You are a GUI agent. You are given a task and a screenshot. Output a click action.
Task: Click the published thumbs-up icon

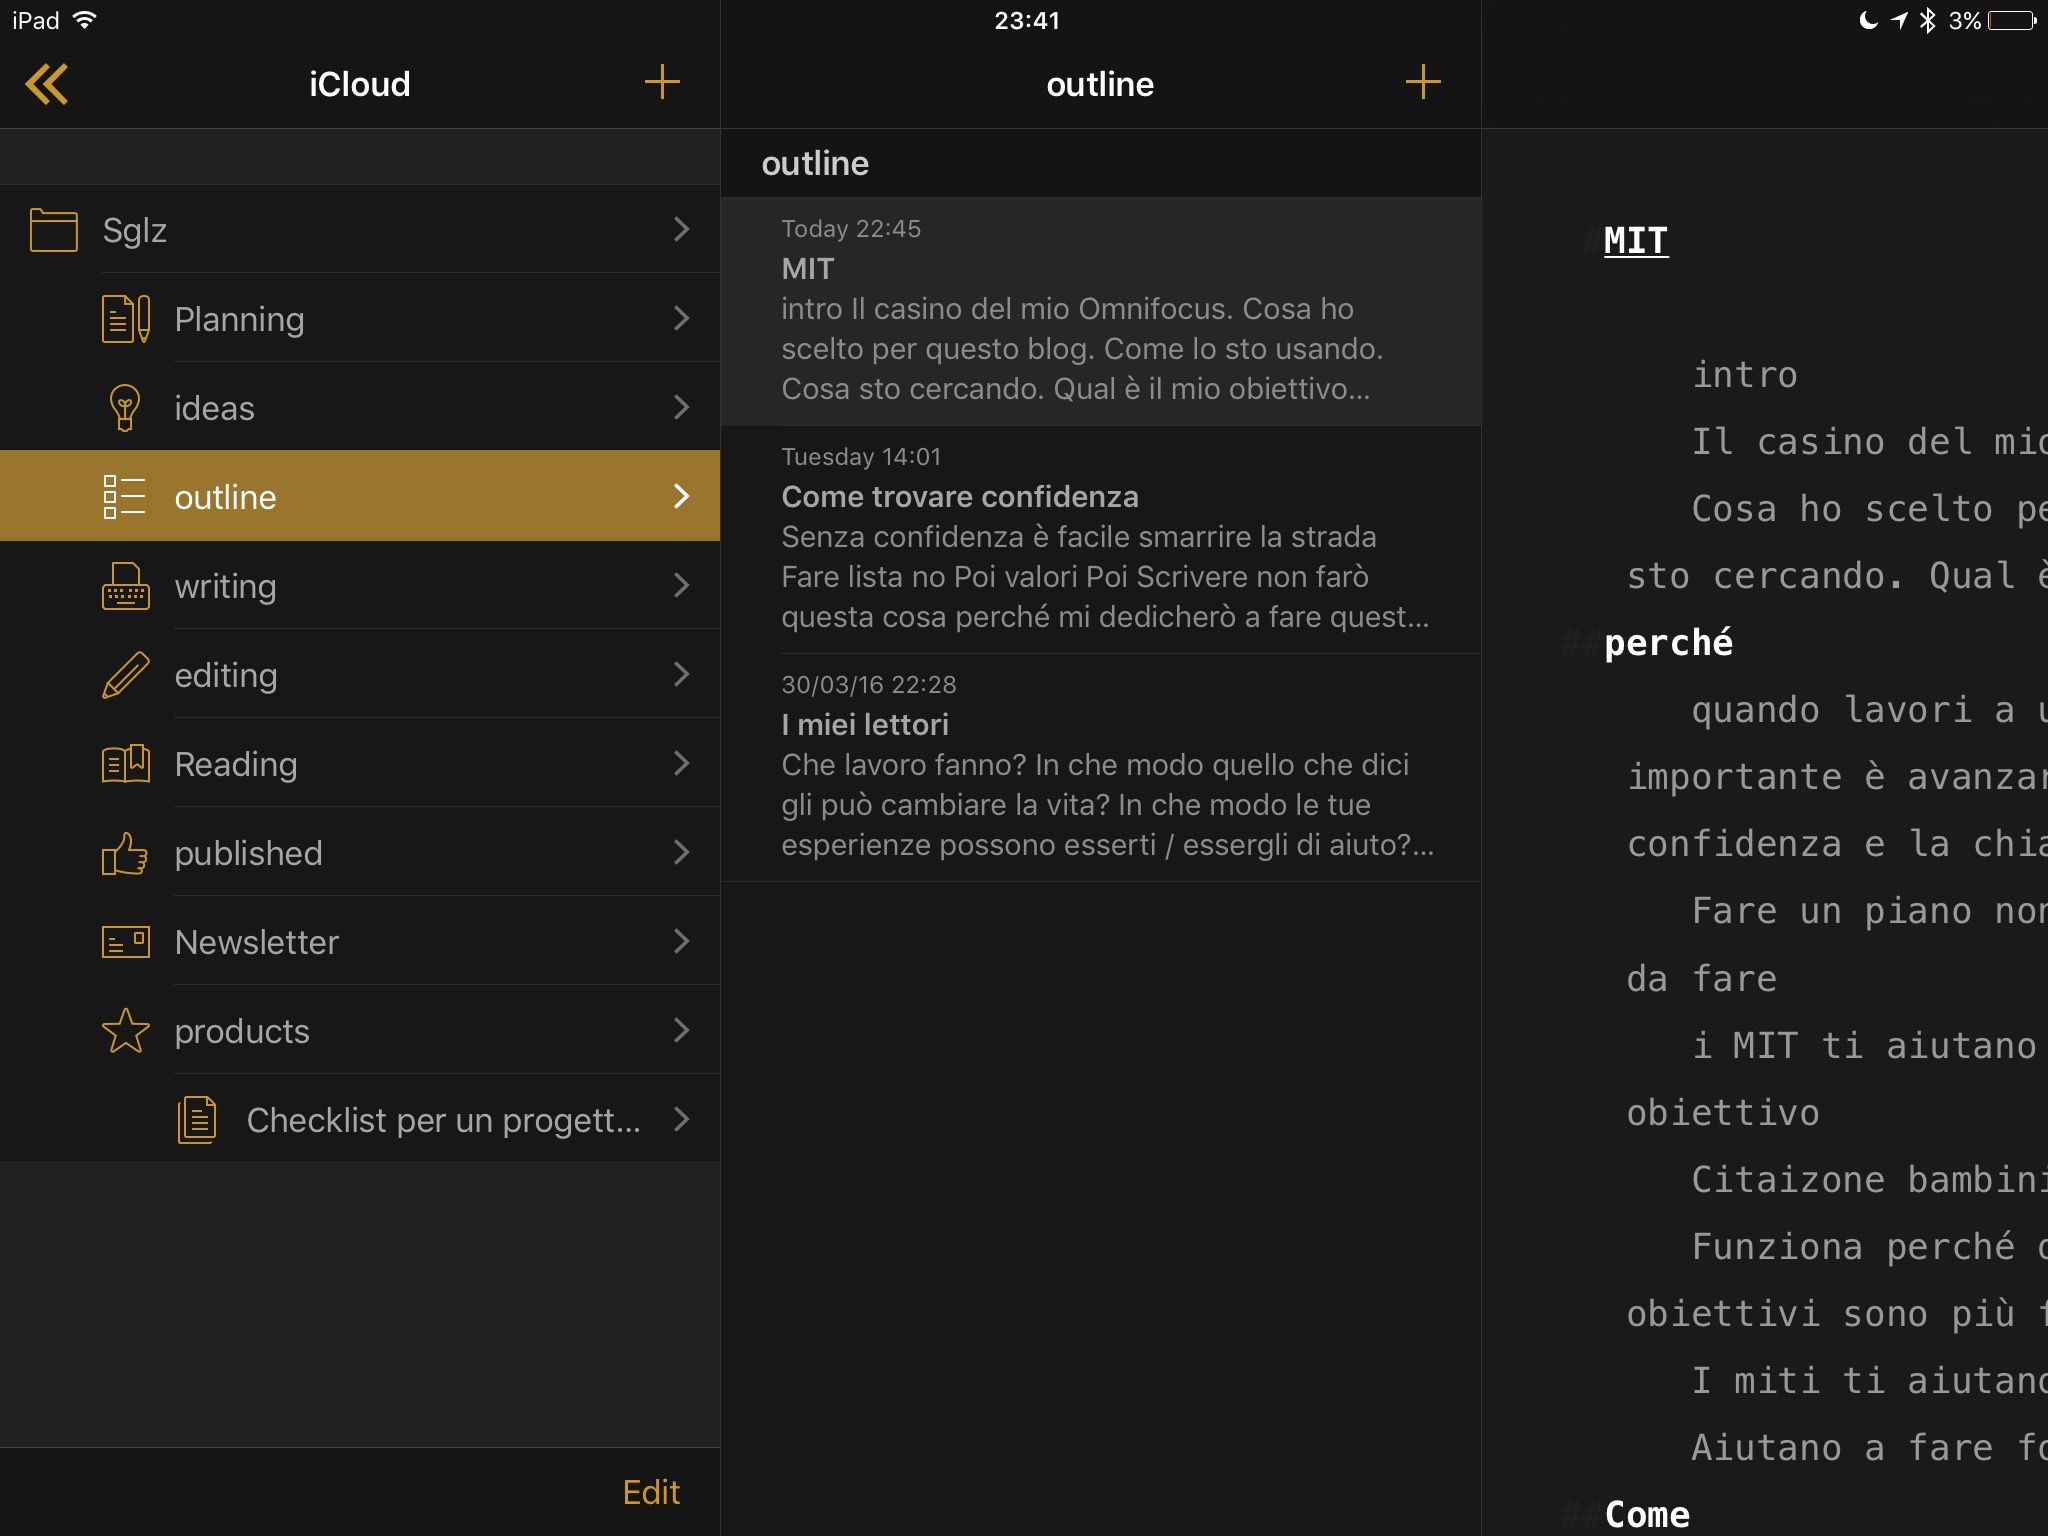pos(127,852)
